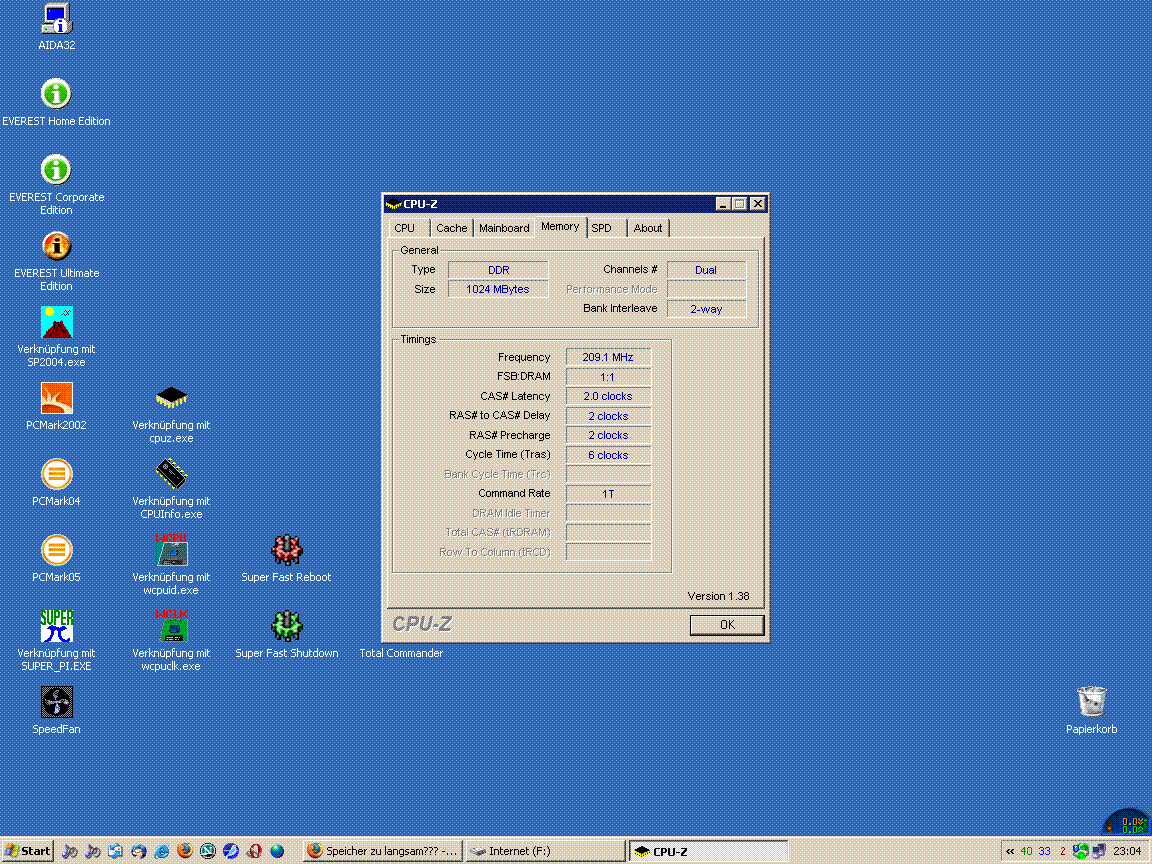Click Cycle Time (Tras) 6 clocks value
Viewport: 1152px width, 864px height.
pyautogui.click(x=608, y=455)
